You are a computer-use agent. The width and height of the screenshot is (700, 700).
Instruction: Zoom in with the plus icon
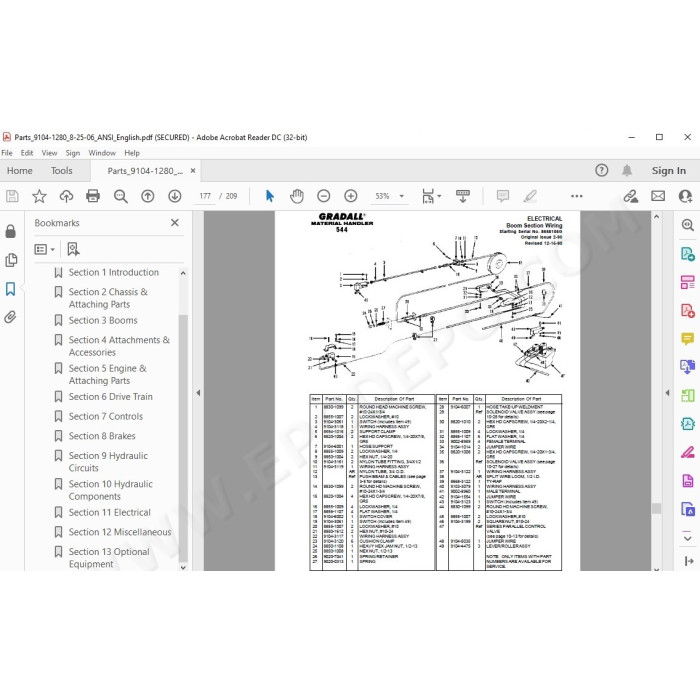point(351,196)
